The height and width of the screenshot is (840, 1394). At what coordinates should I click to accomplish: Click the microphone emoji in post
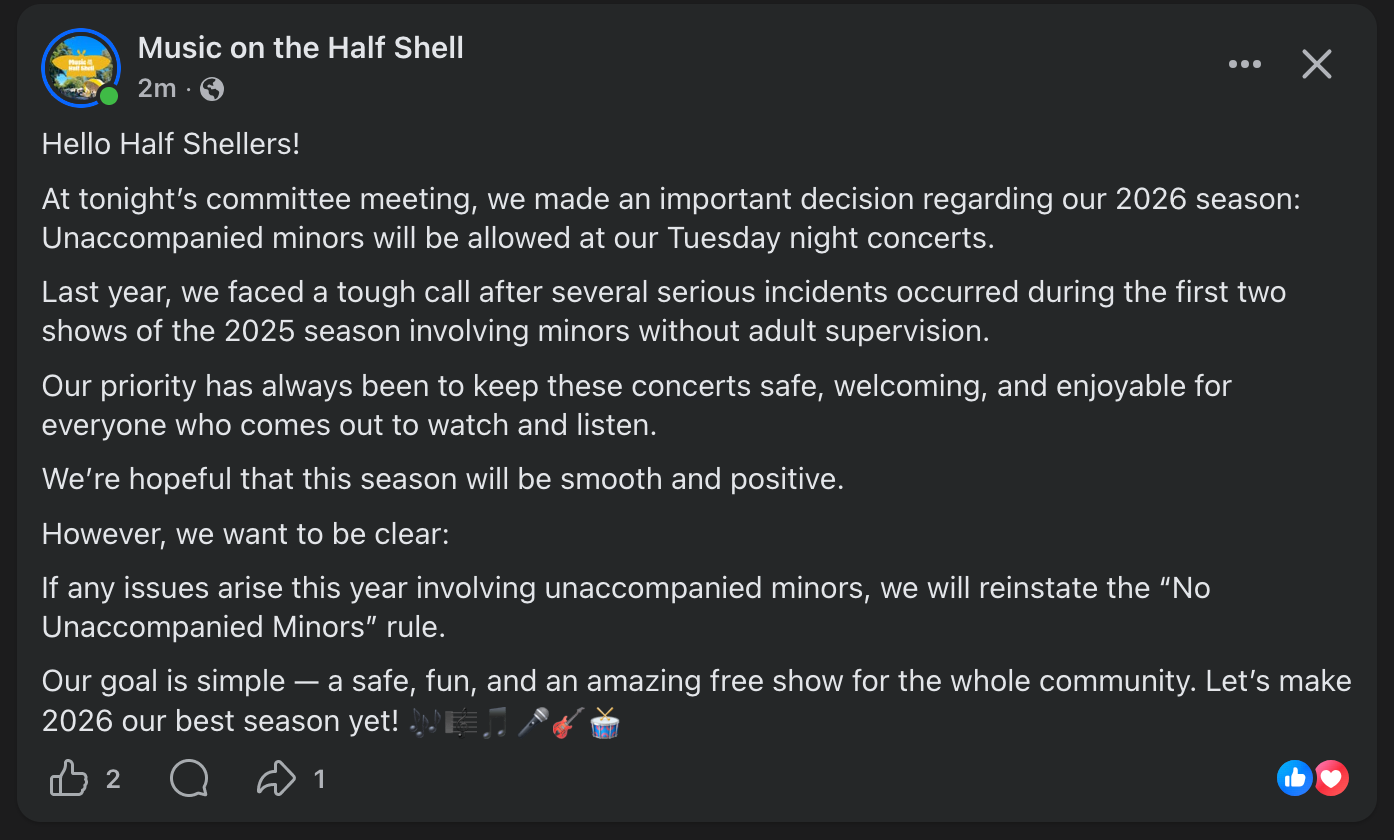coord(532,722)
